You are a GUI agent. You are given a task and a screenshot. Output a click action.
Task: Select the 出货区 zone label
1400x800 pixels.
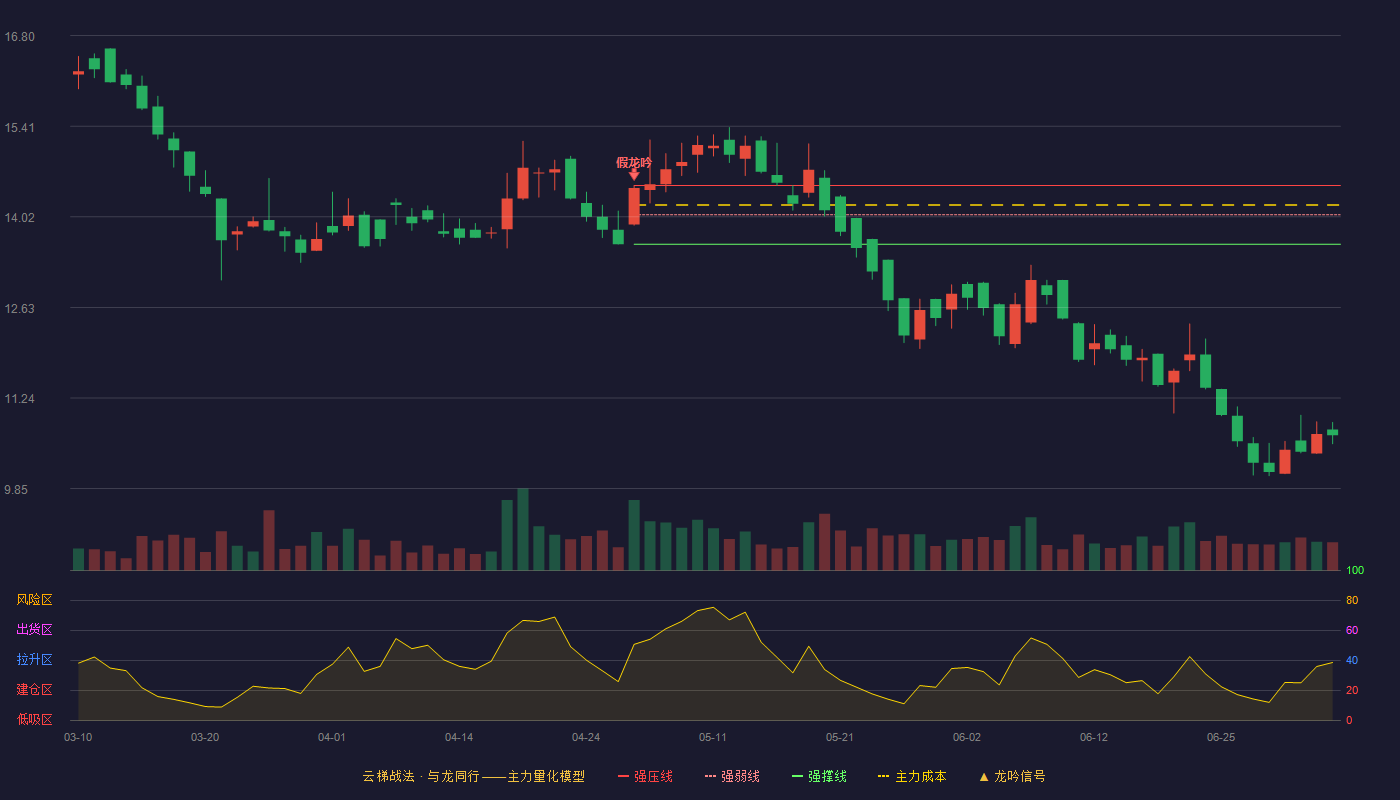tap(34, 630)
